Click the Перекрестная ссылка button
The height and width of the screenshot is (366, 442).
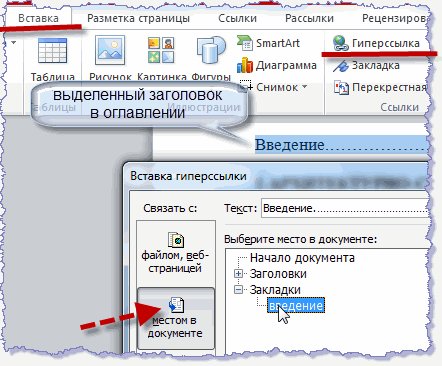coord(380,87)
